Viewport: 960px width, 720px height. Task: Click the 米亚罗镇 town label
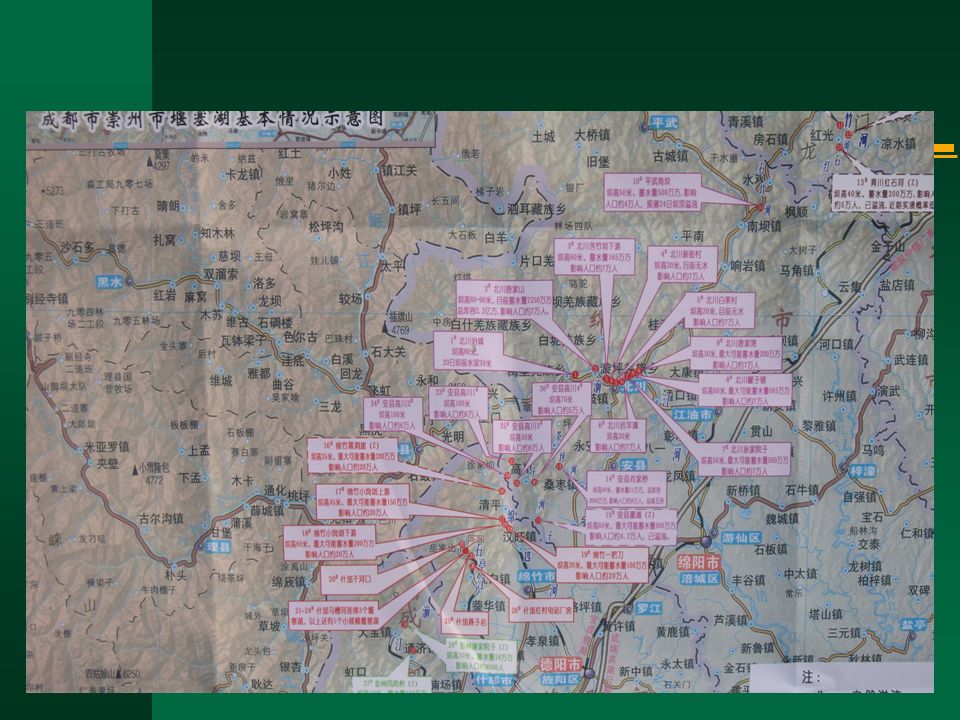point(107,446)
